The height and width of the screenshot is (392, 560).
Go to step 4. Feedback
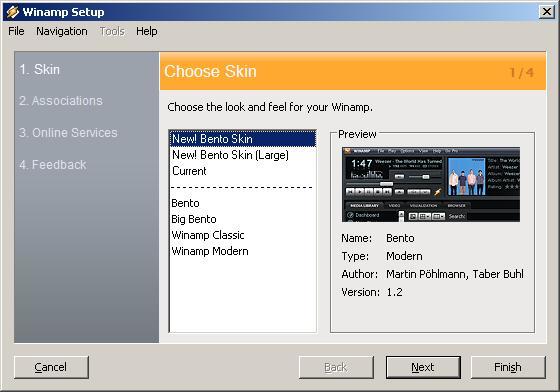(x=53, y=165)
